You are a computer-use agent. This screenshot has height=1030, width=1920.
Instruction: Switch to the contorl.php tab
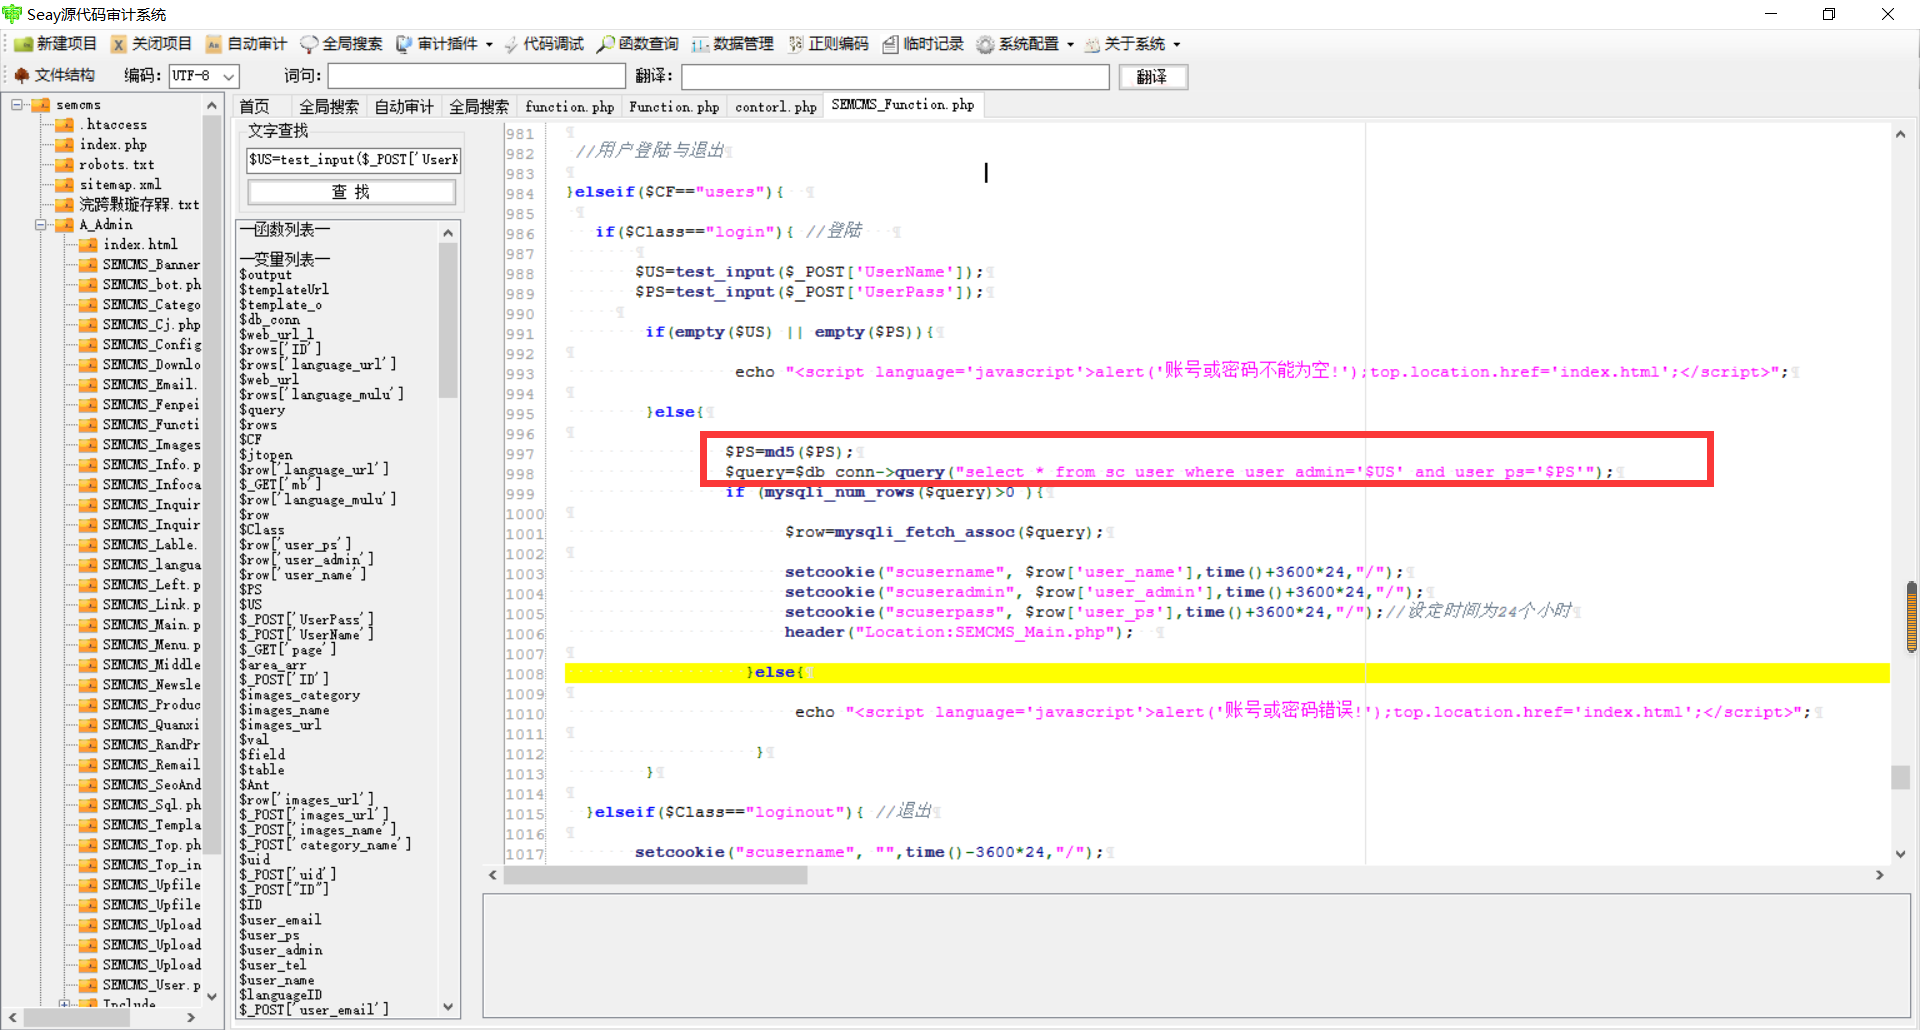point(775,106)
